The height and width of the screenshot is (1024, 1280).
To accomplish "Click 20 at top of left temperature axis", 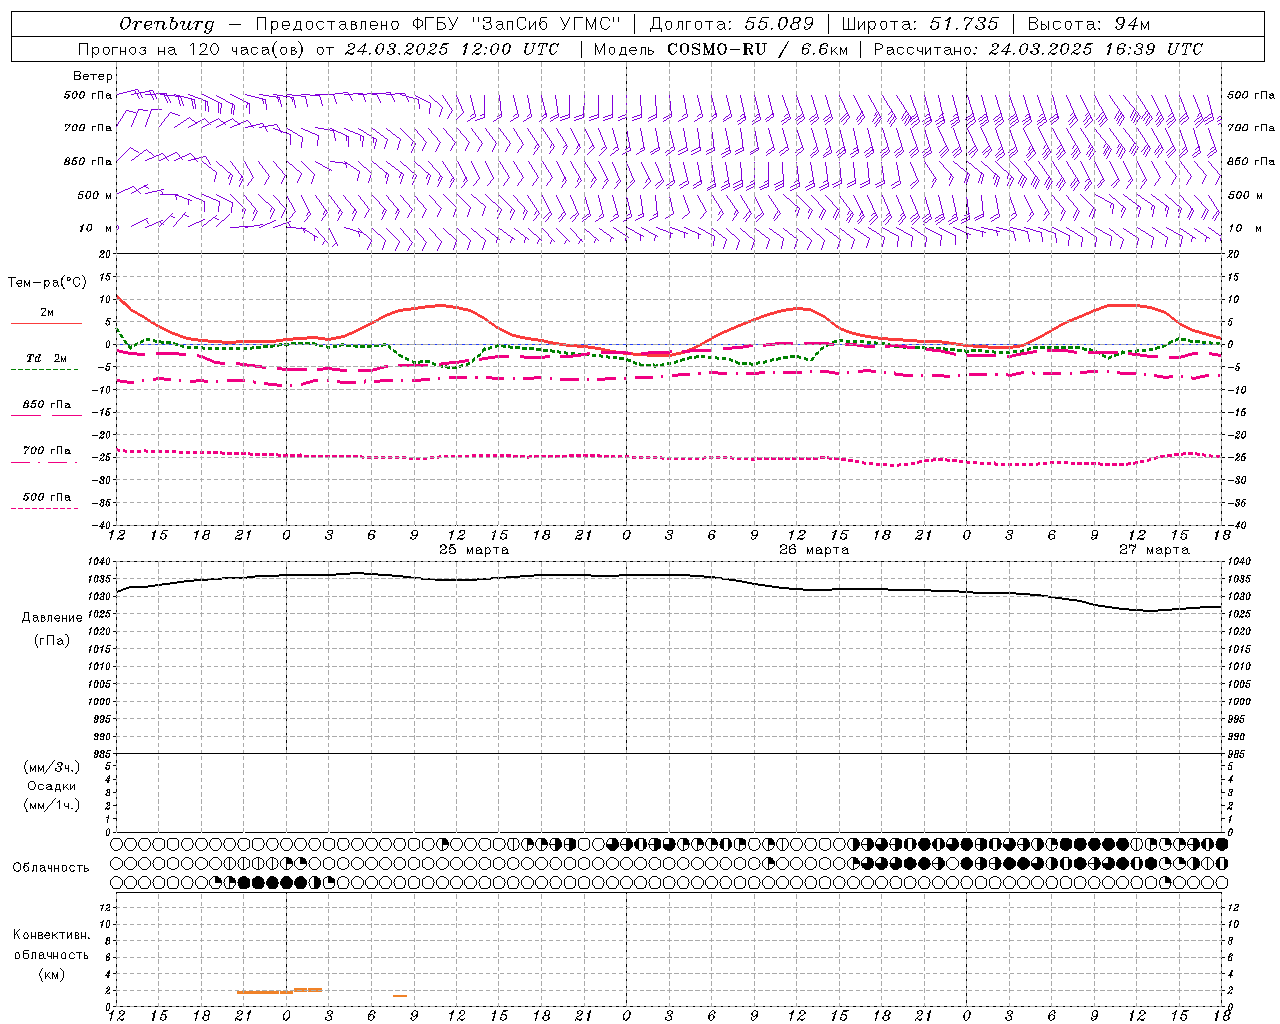I will [x=106, y=254].
